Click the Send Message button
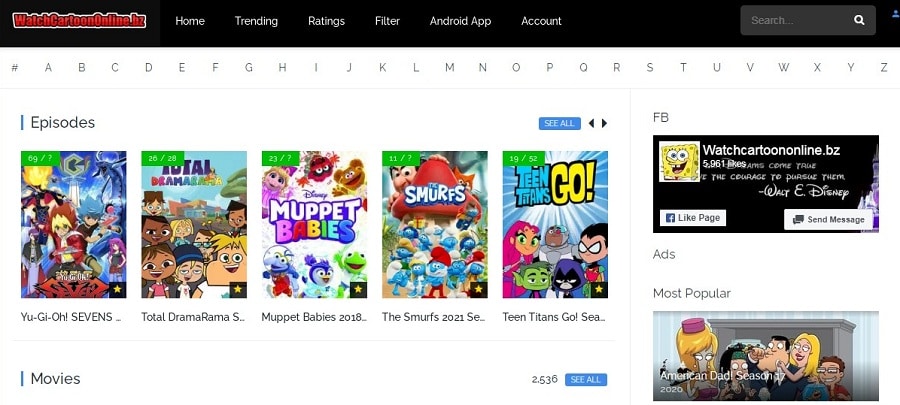The height and width of the screenshot is (405, 900). click(828, 219)
